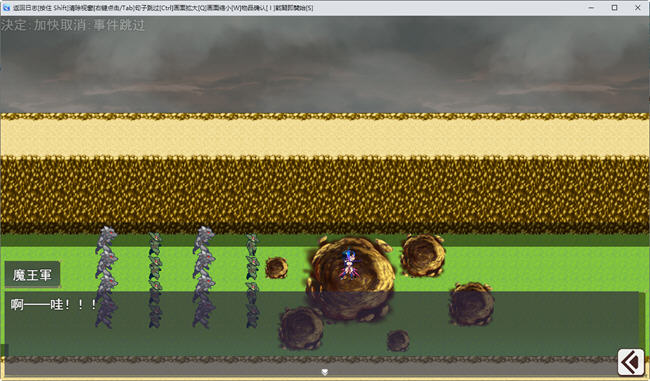The width and height of the screenshot is (650, 381).
Task: Minimize the game window
Action: tap(591, 8)
